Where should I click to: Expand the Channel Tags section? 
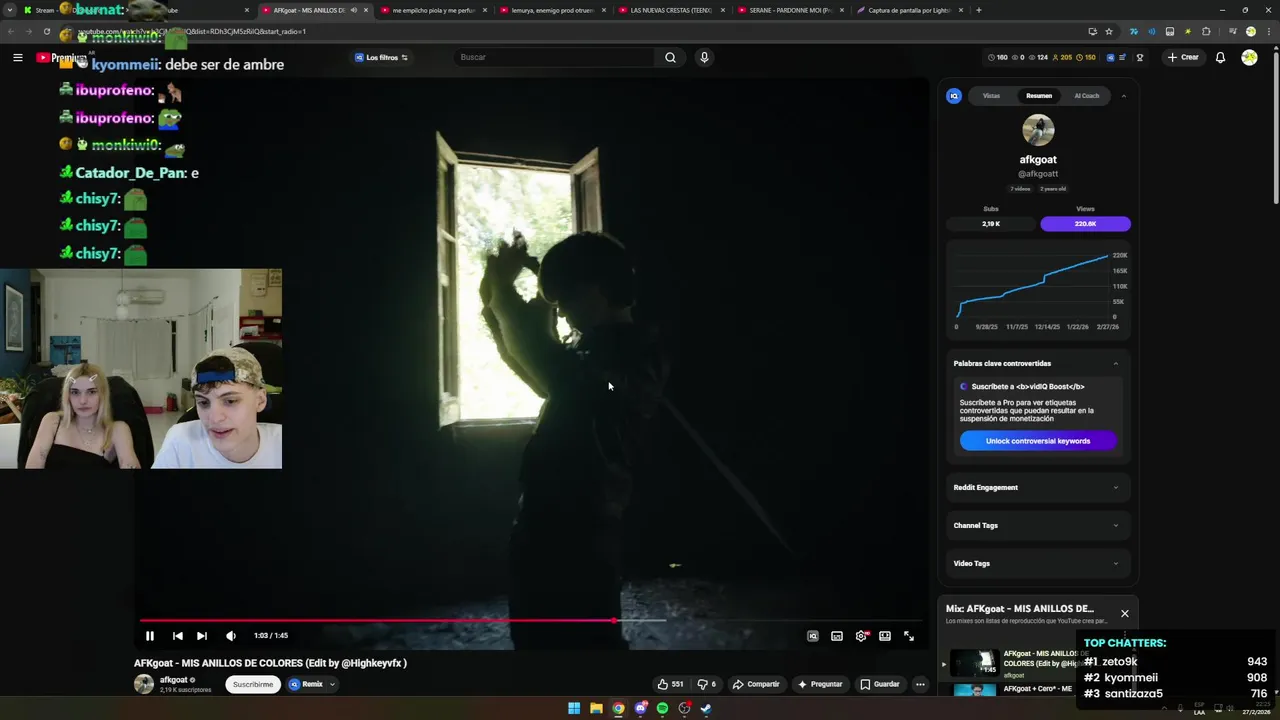click(x=1038, y=526)
